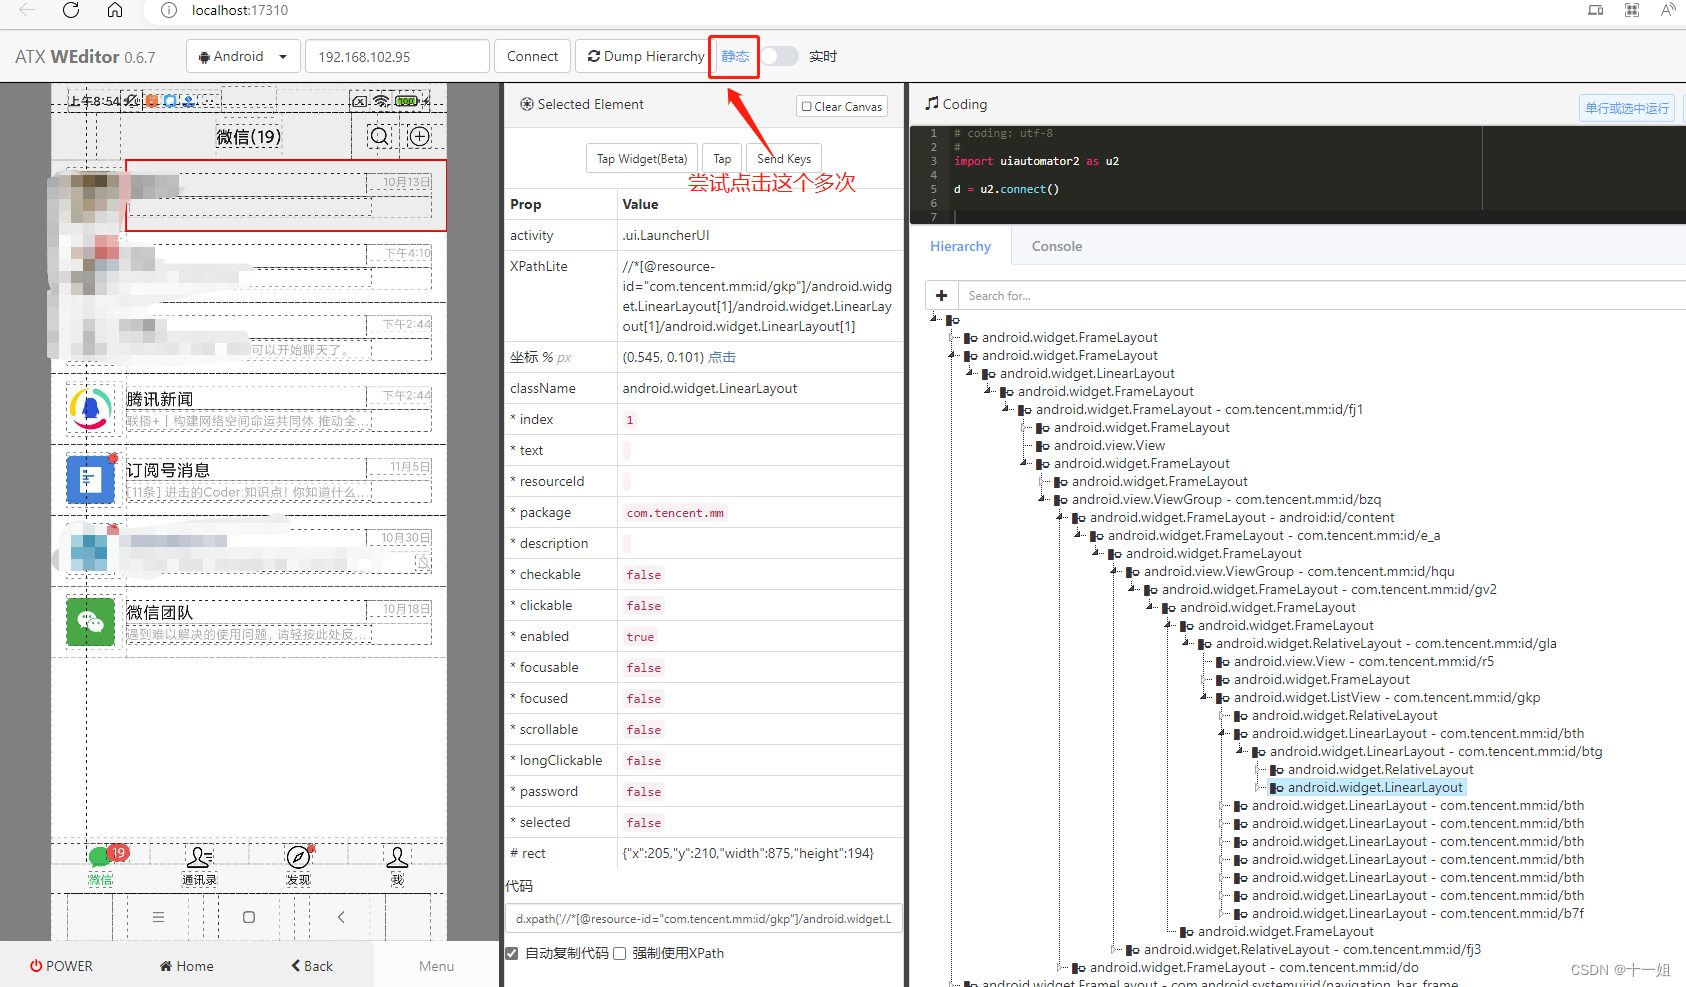This screenshot has height=987, width=1686.
Task: Select highlighted android.widget.LinearLayout tree node
Action: tap(1375, 787)
